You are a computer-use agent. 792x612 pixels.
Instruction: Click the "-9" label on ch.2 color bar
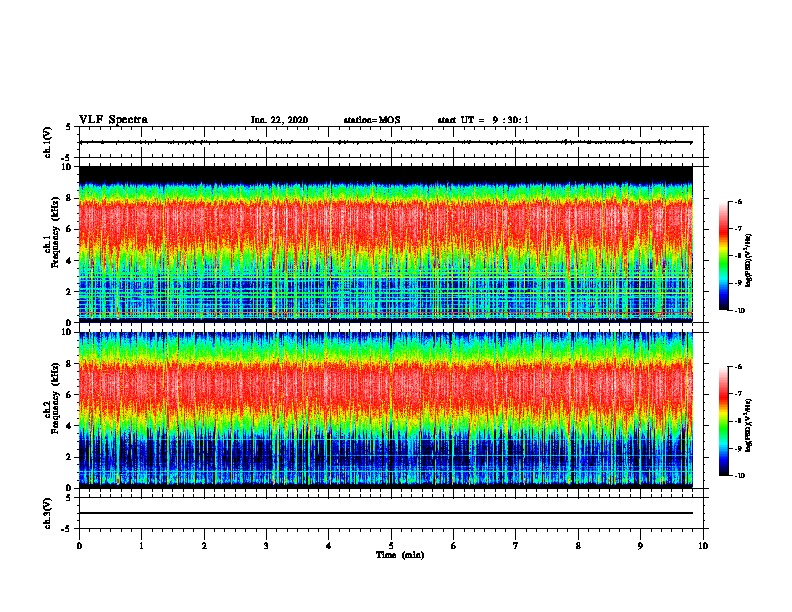pos(738,448)
